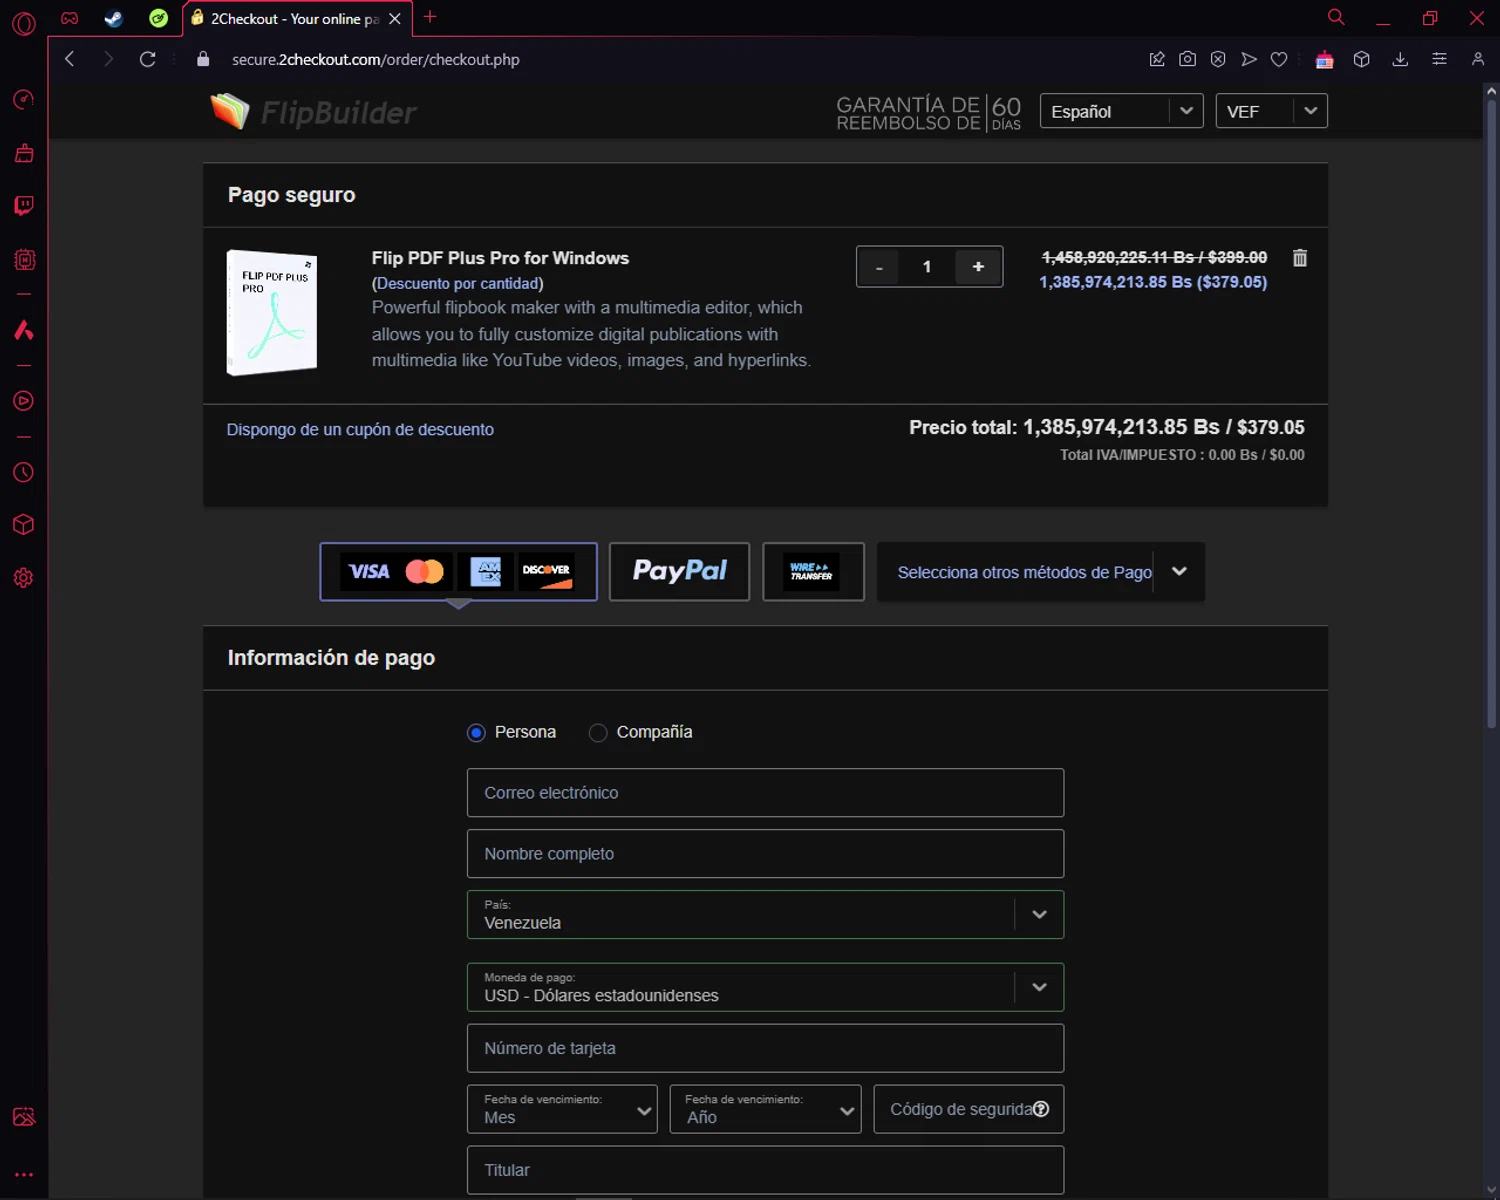
Task: Open the Moneda de pago dropdown
Action: point(765,987)
